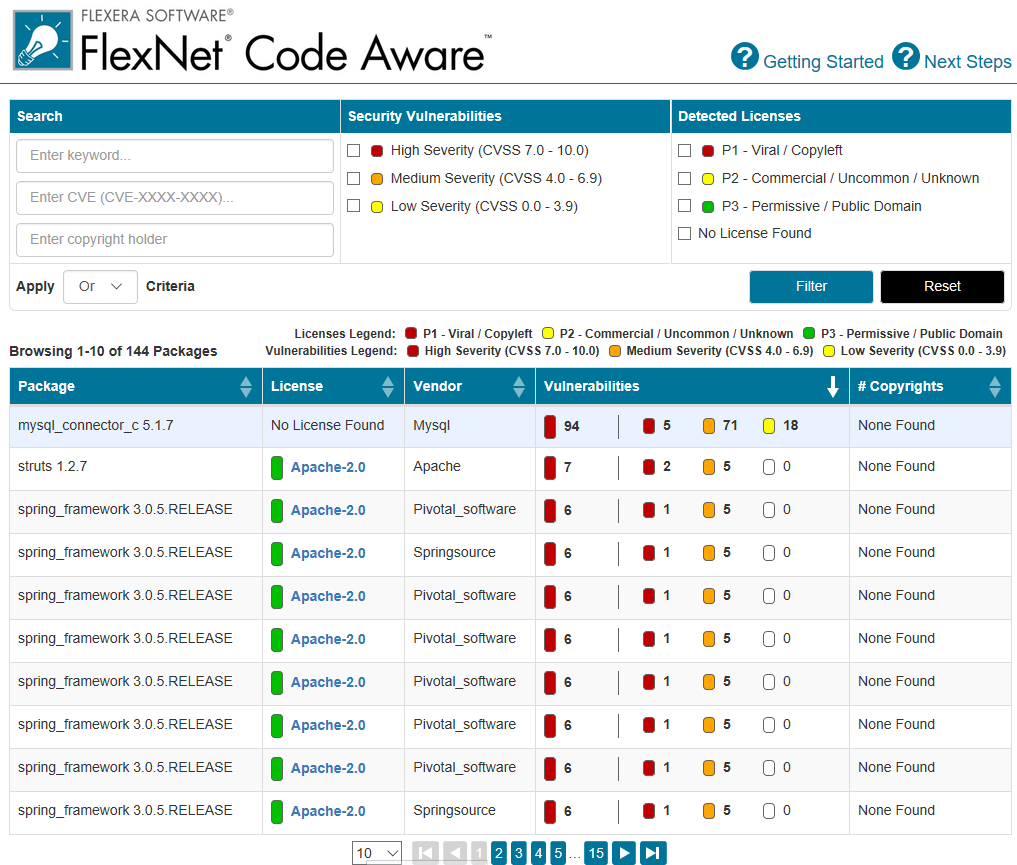Go to next page arrow in pagination
Viewport: 1017px width, 865px height.
coord(624,853)
